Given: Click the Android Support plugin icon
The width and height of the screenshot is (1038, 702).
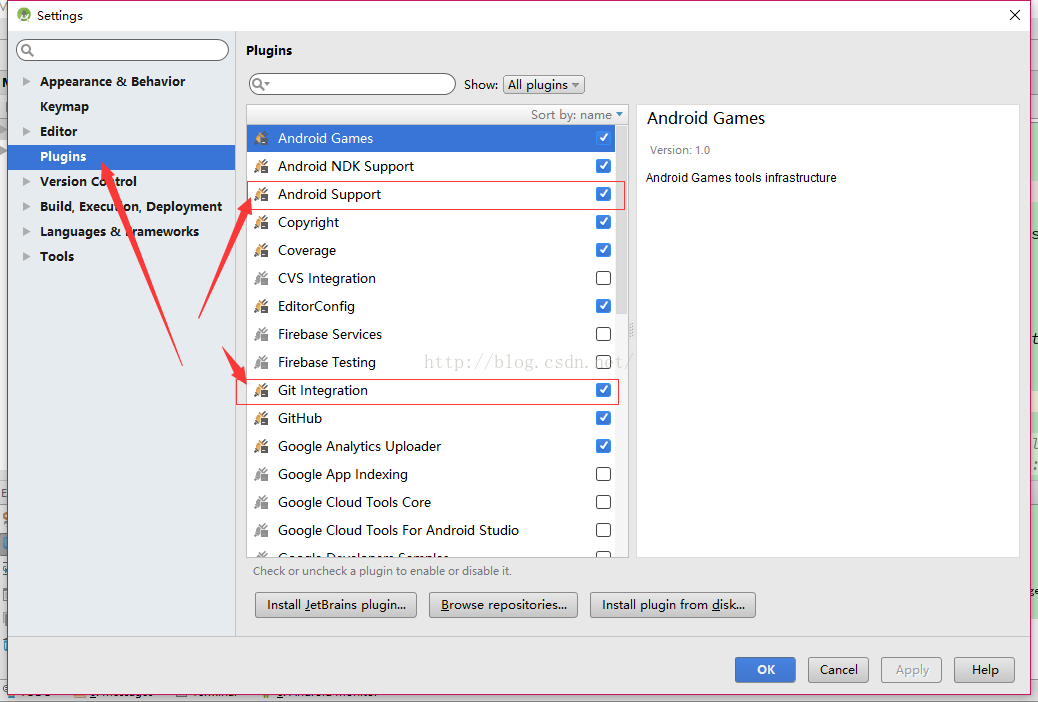Looking at the screenshot, I should coord(261,194).
